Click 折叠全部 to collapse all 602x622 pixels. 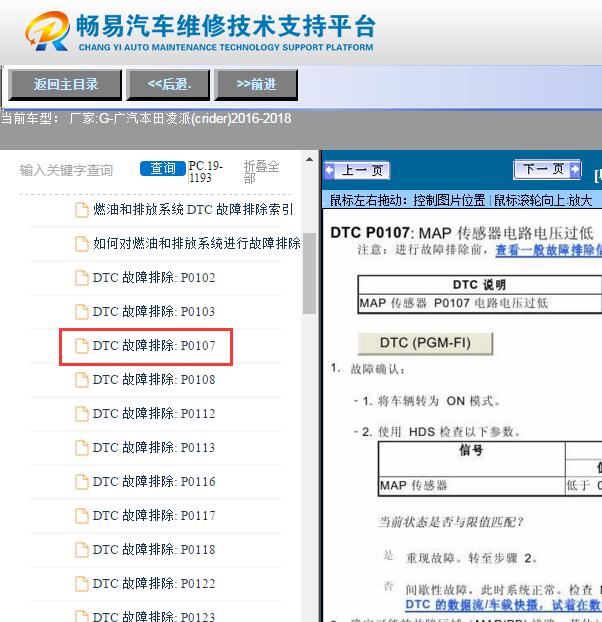(261, 172)
